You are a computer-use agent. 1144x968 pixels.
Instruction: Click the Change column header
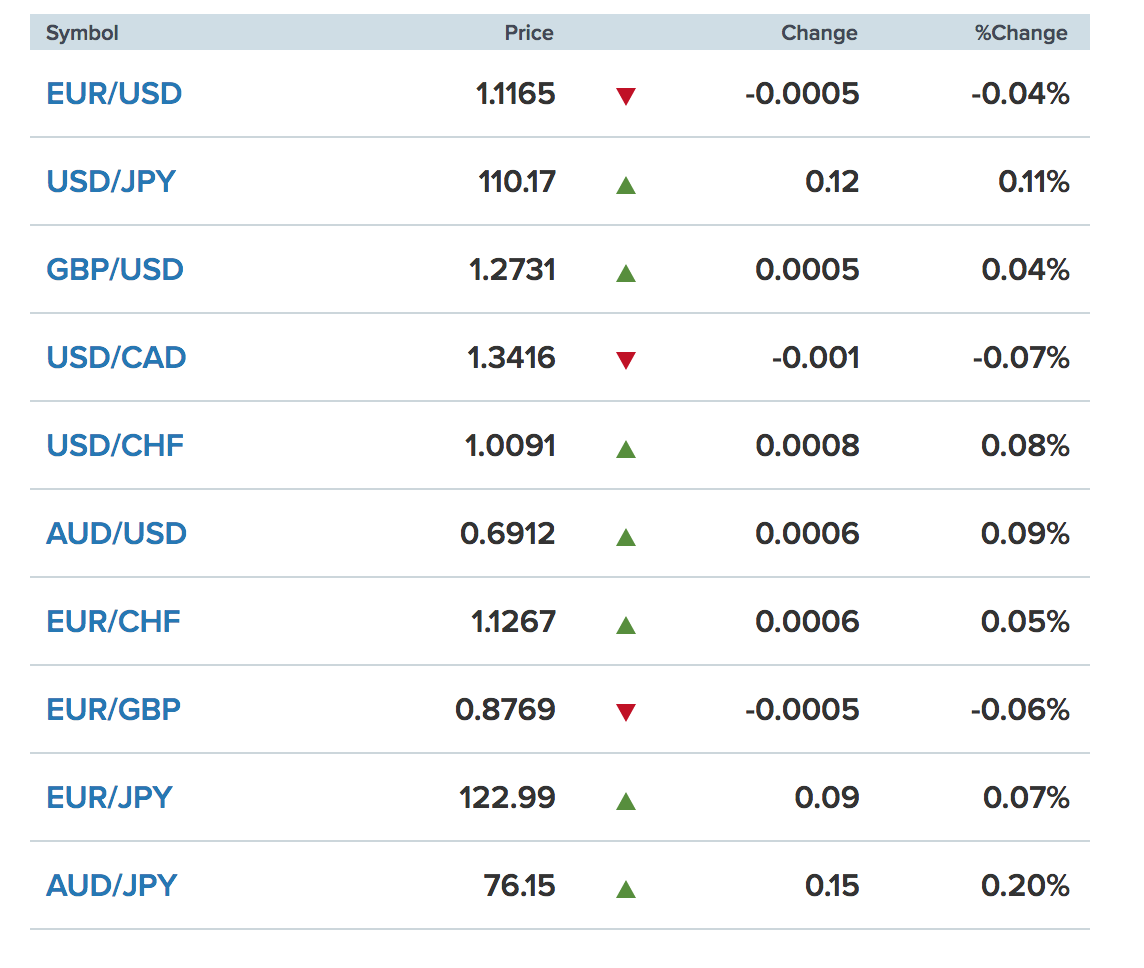click(819, 33)
